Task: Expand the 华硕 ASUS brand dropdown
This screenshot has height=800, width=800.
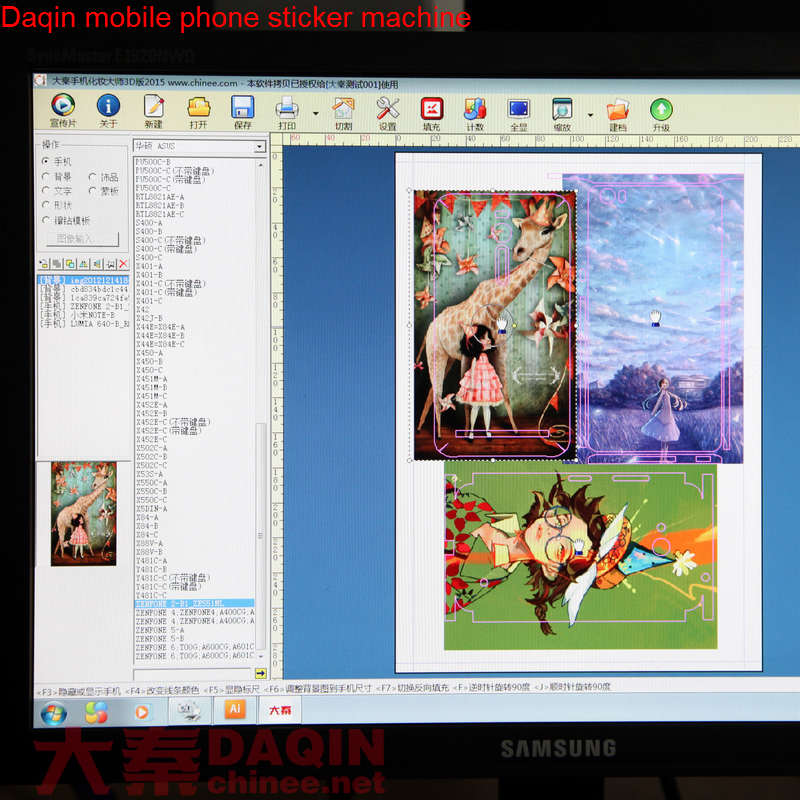Action: pos(260,147)
